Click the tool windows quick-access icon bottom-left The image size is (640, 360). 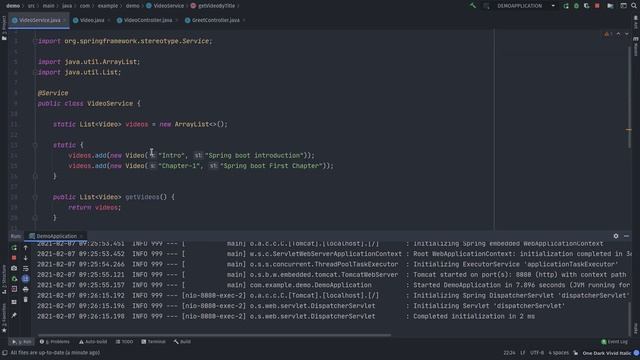pos(4,353)
